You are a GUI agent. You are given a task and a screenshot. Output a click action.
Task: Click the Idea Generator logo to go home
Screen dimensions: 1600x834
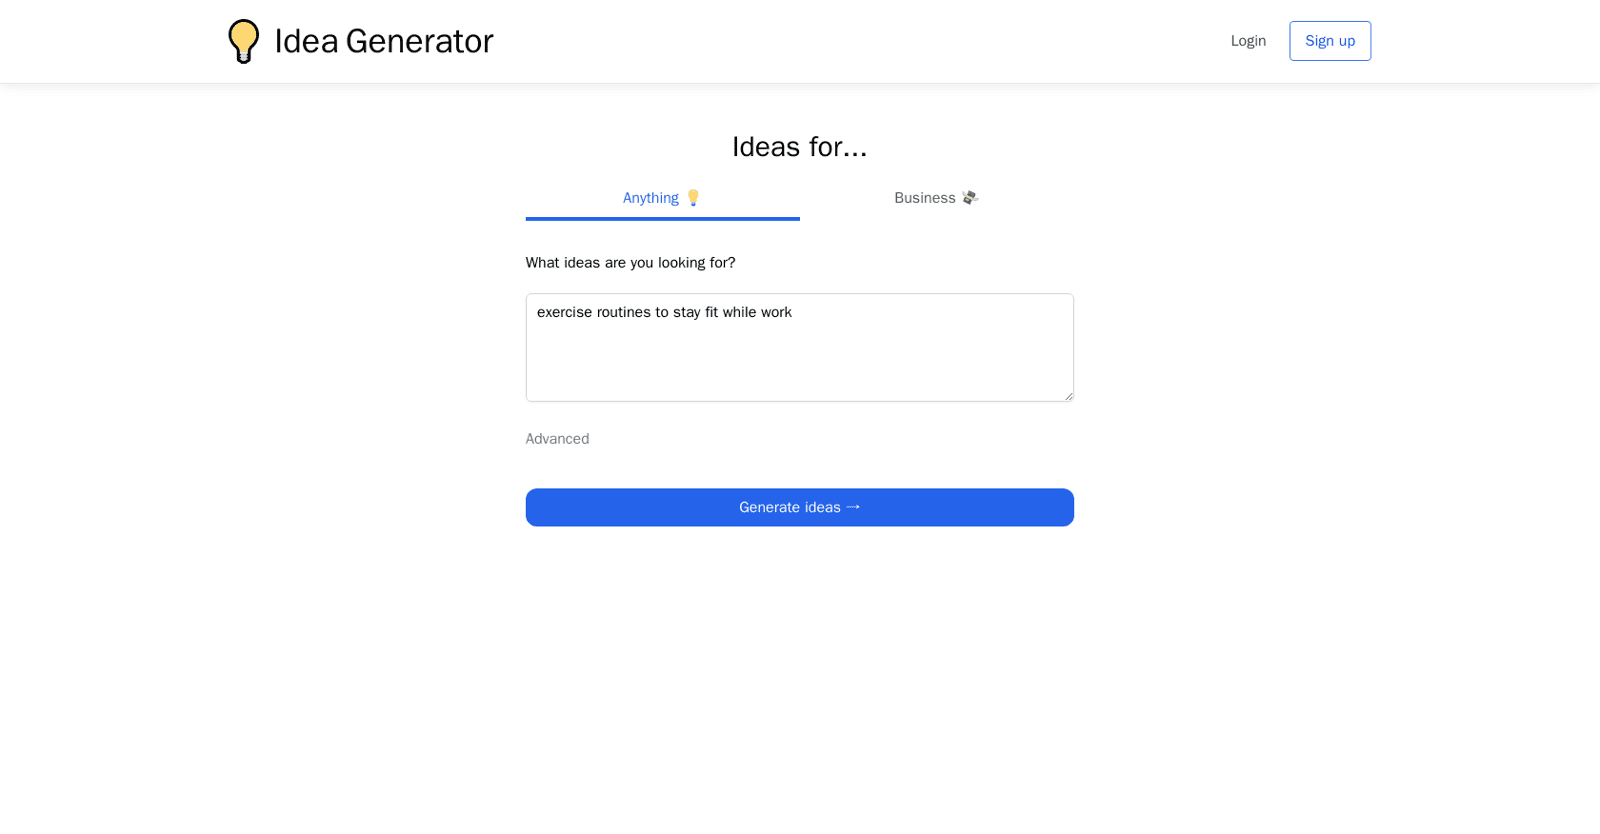(360, 41)
